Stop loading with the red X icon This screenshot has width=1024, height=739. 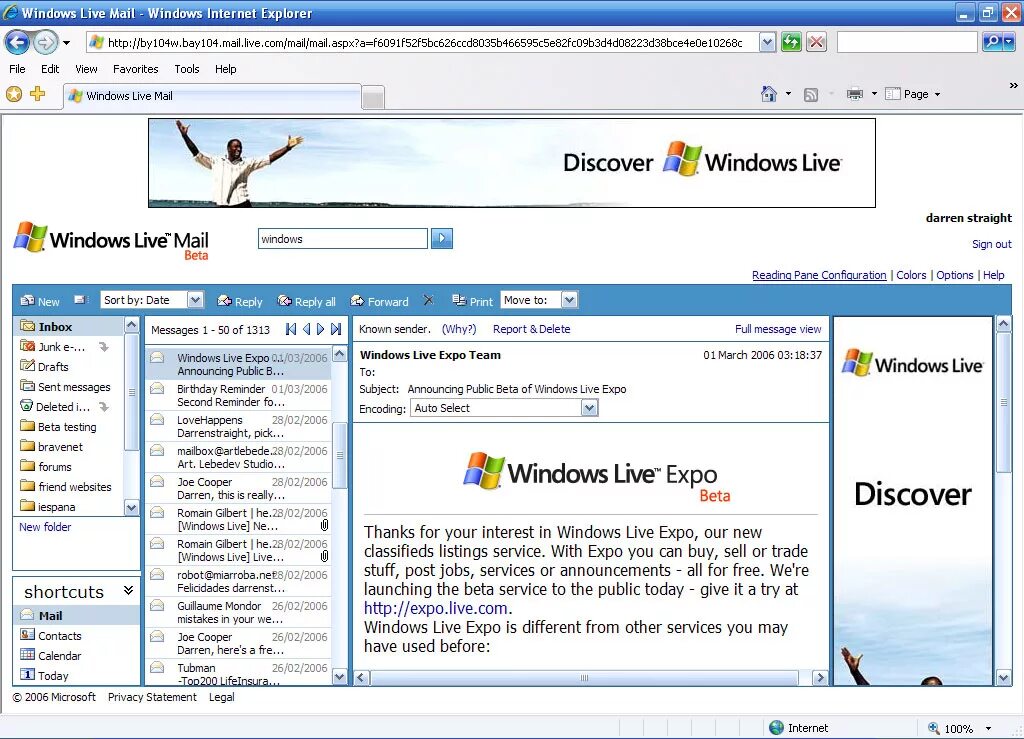pos(816,43)
